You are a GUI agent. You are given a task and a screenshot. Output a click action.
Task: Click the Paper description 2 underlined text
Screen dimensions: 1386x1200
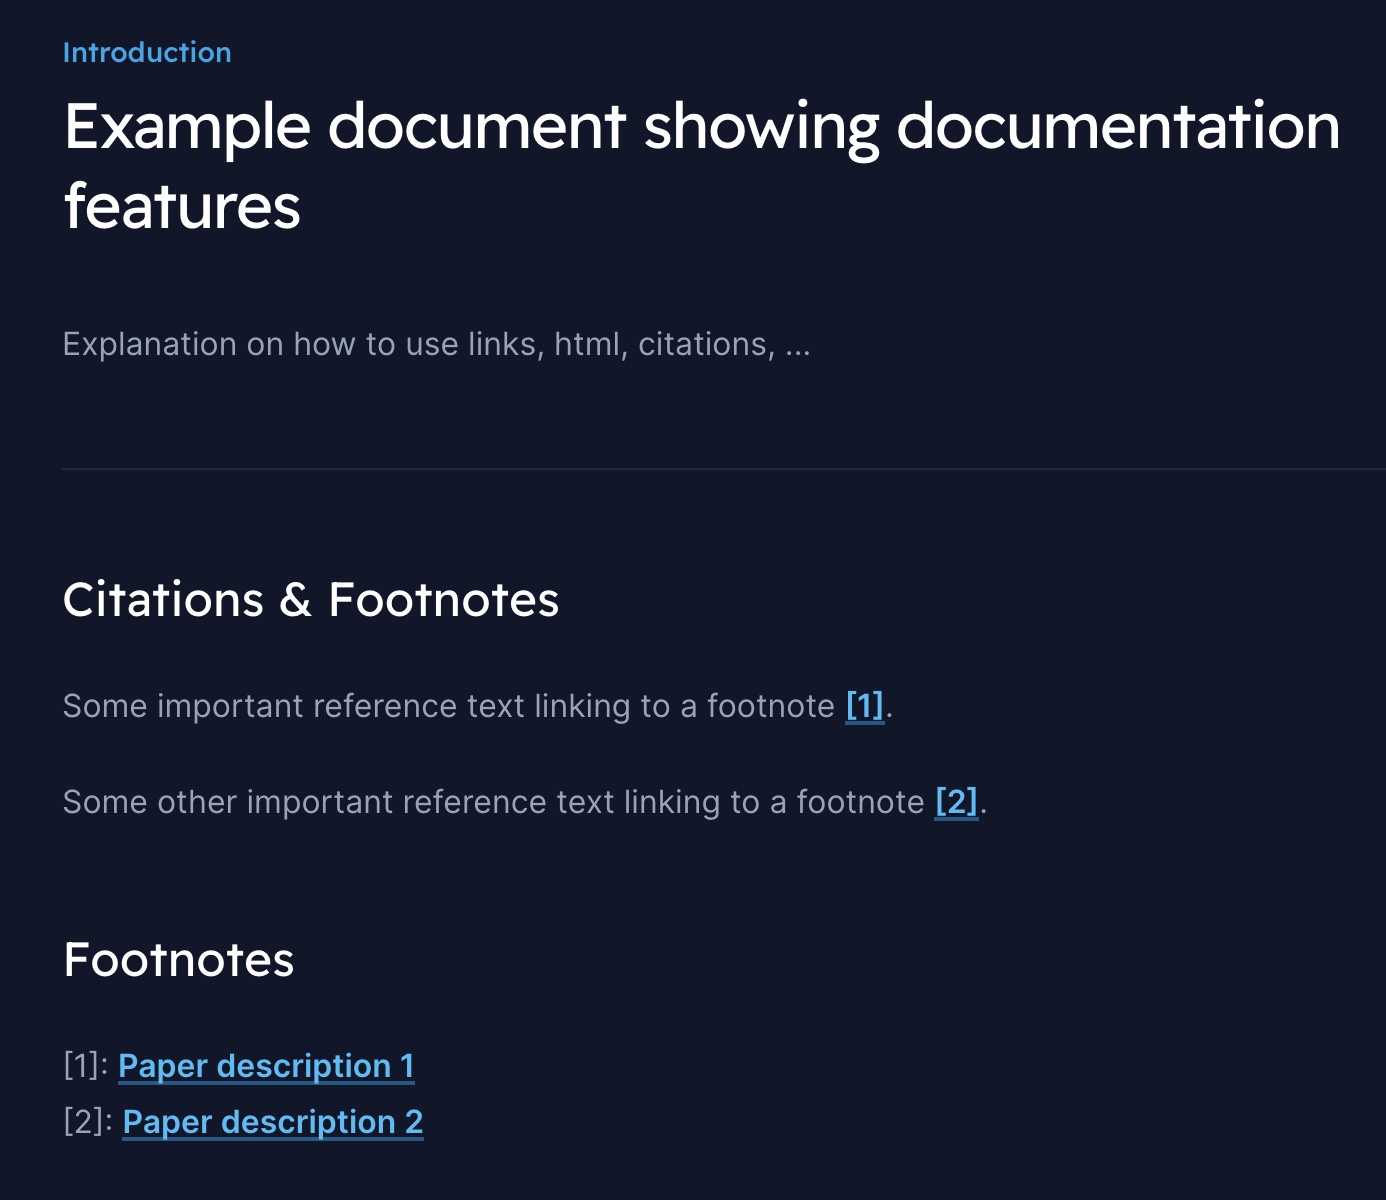pos(272,1121)
